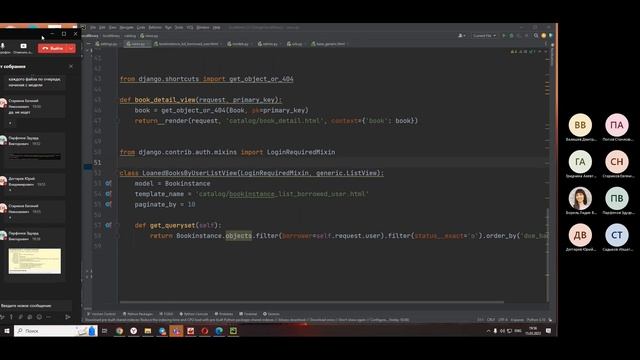Click the override gutter icon beside model line

coord(108,183)
